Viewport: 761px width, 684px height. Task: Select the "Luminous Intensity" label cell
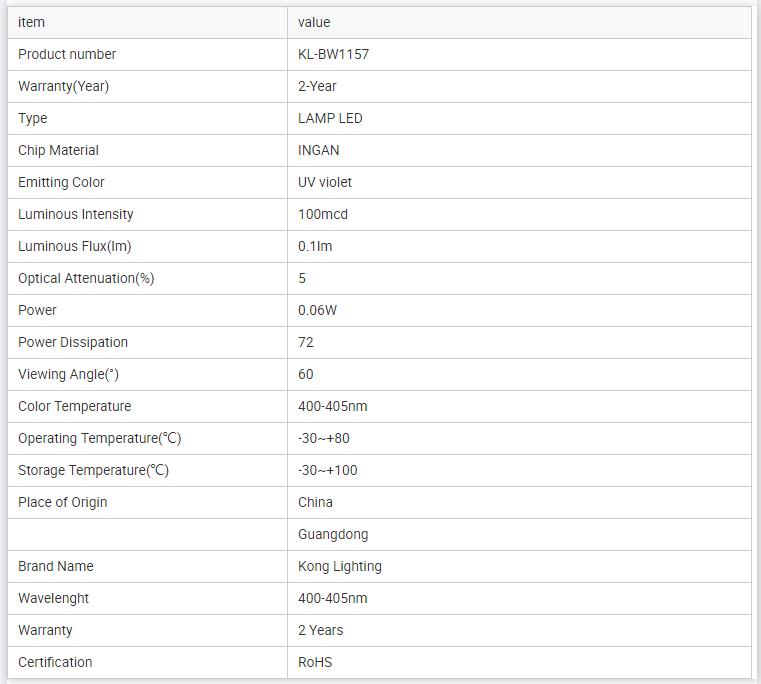pyautogui.click(x=75, y=214)
